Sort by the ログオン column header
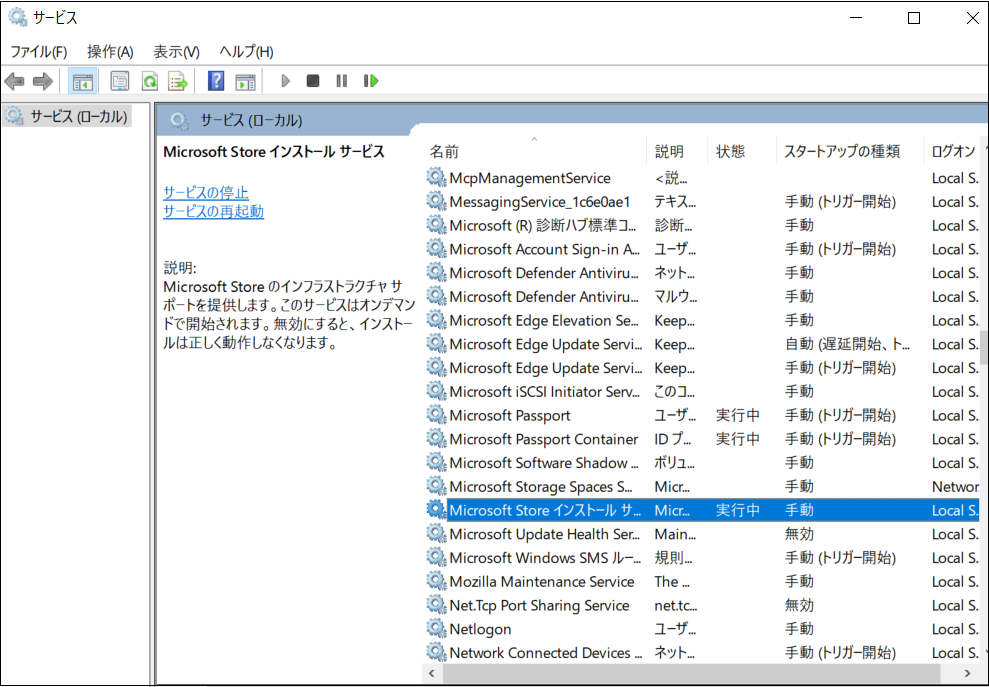989x687 pixels. 952,151
